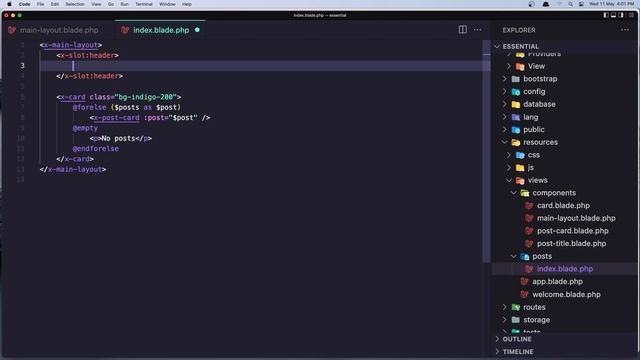640x360 pixels.
Task: Click the routes folder icon
Action: coord(516,307)
